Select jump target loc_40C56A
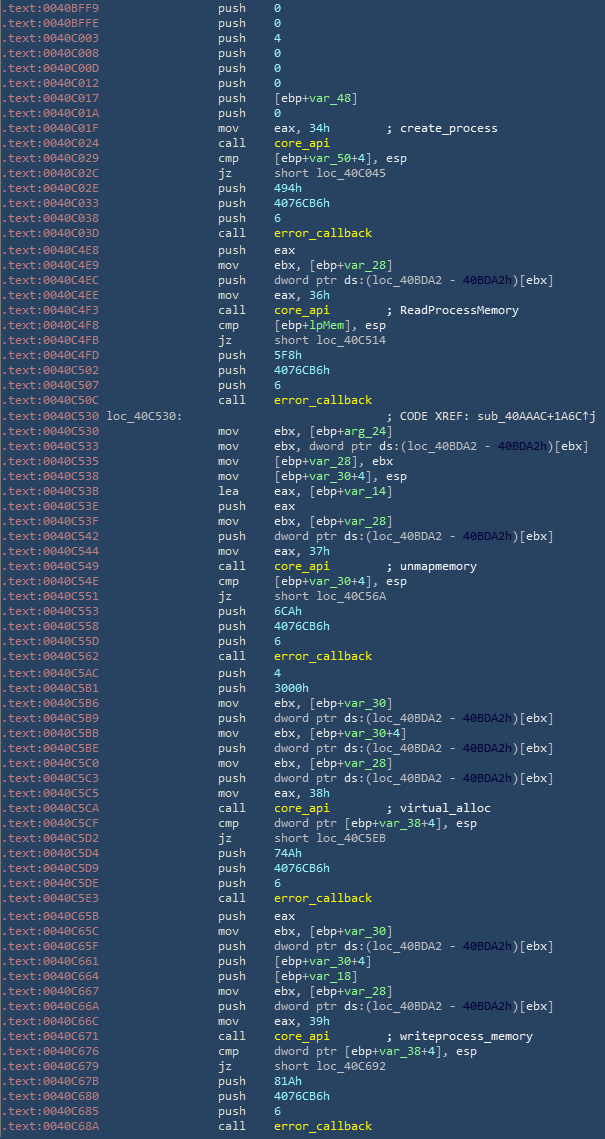Image resolution: width=605 pixels, height=1139 pixels. pyautogui.click(x=351, y=596)
